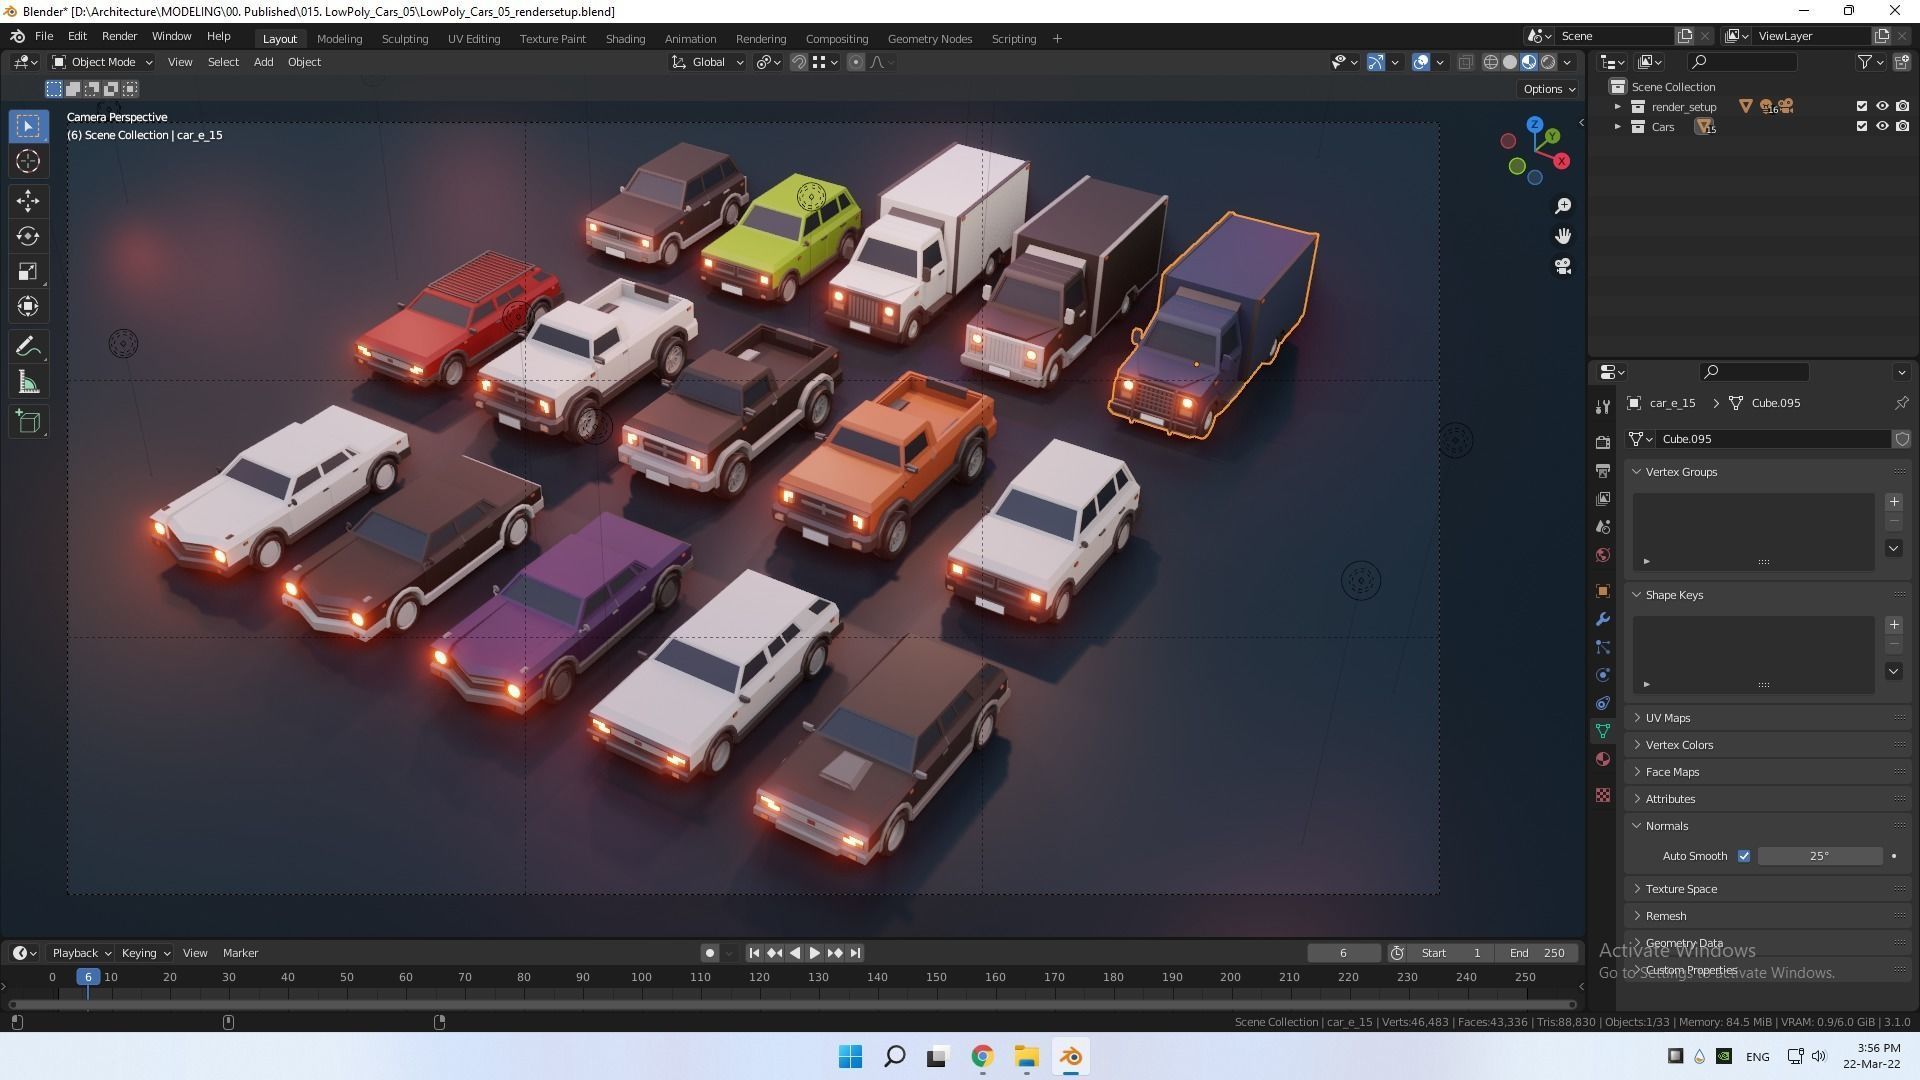1920x1080 pixels.
Task: Toggle snapping magnet icon
Action: point(799,62)
